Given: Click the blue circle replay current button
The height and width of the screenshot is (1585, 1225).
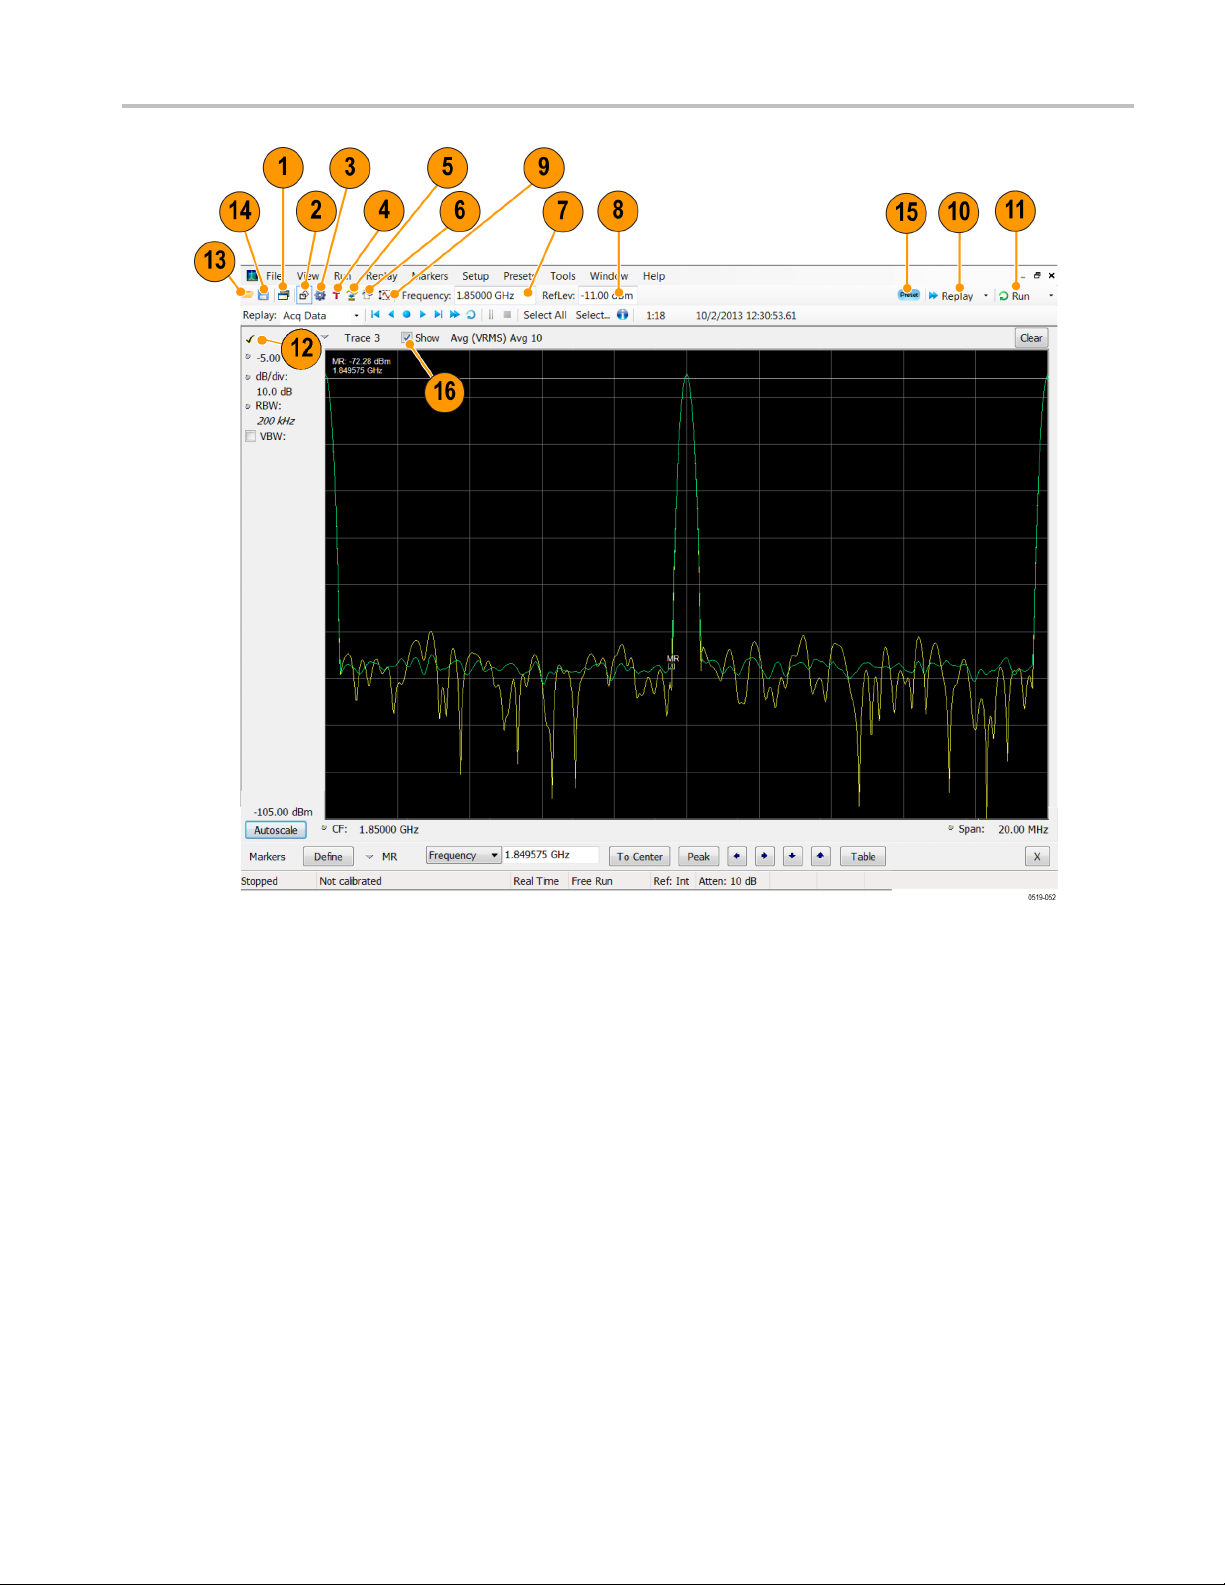Looking at the screenshot, I should click(407, 314).
